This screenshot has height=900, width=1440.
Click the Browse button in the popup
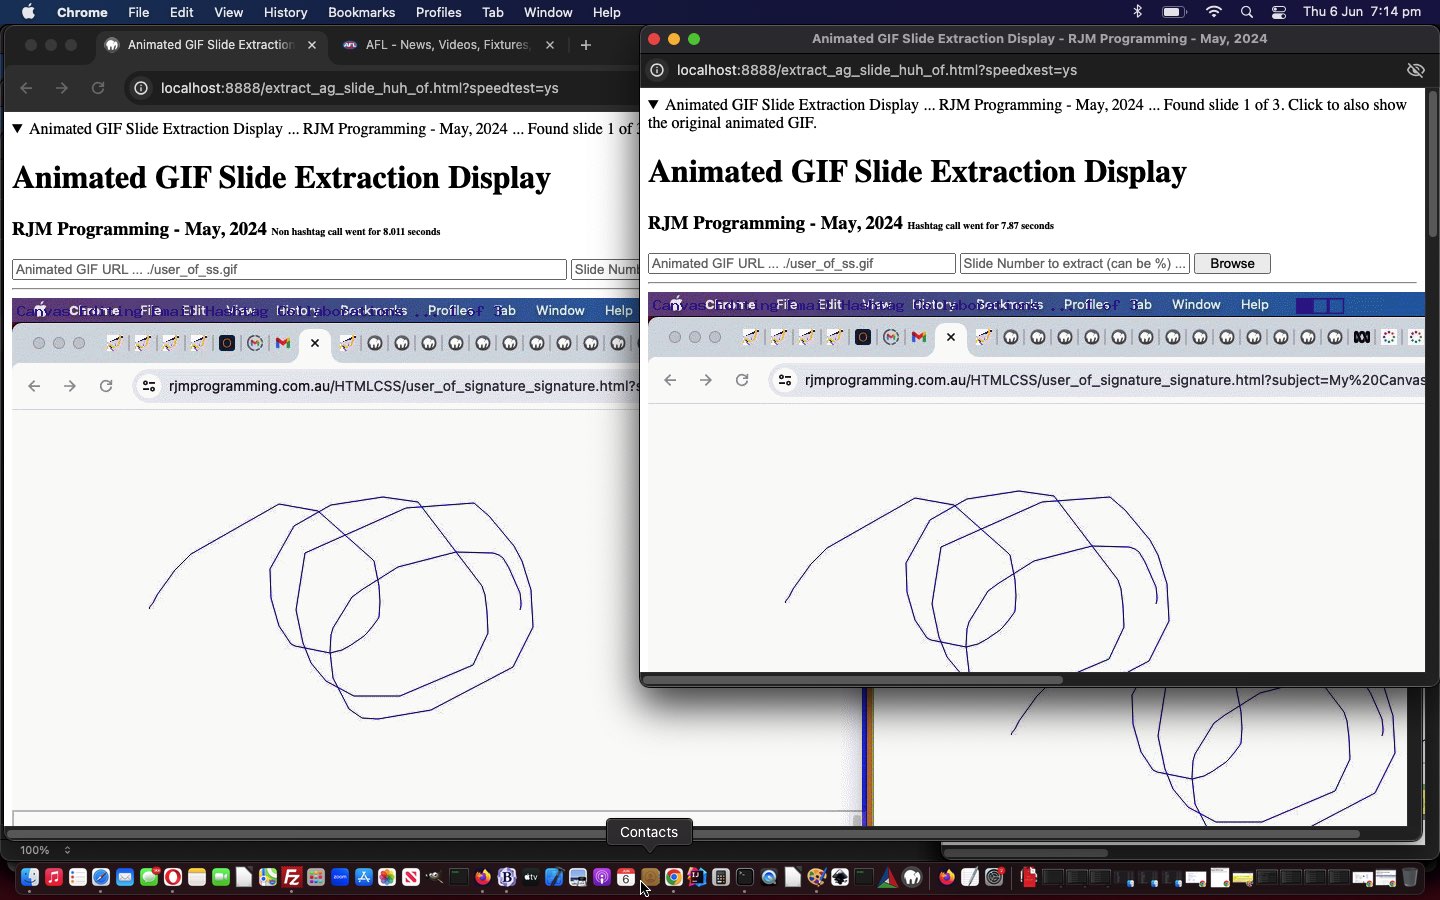(x=1232, y=263)
